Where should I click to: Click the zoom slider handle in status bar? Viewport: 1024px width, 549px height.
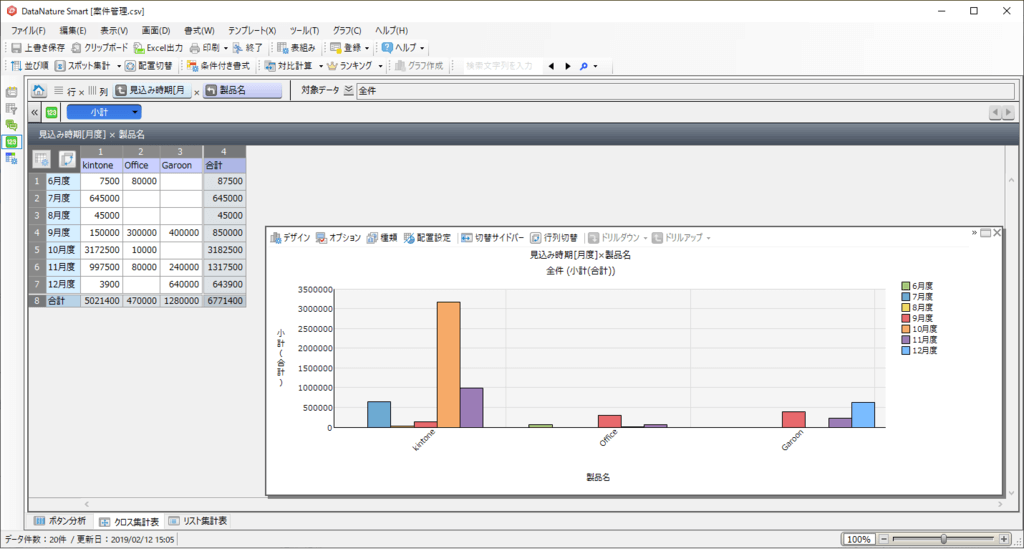[x=944, y=539]
